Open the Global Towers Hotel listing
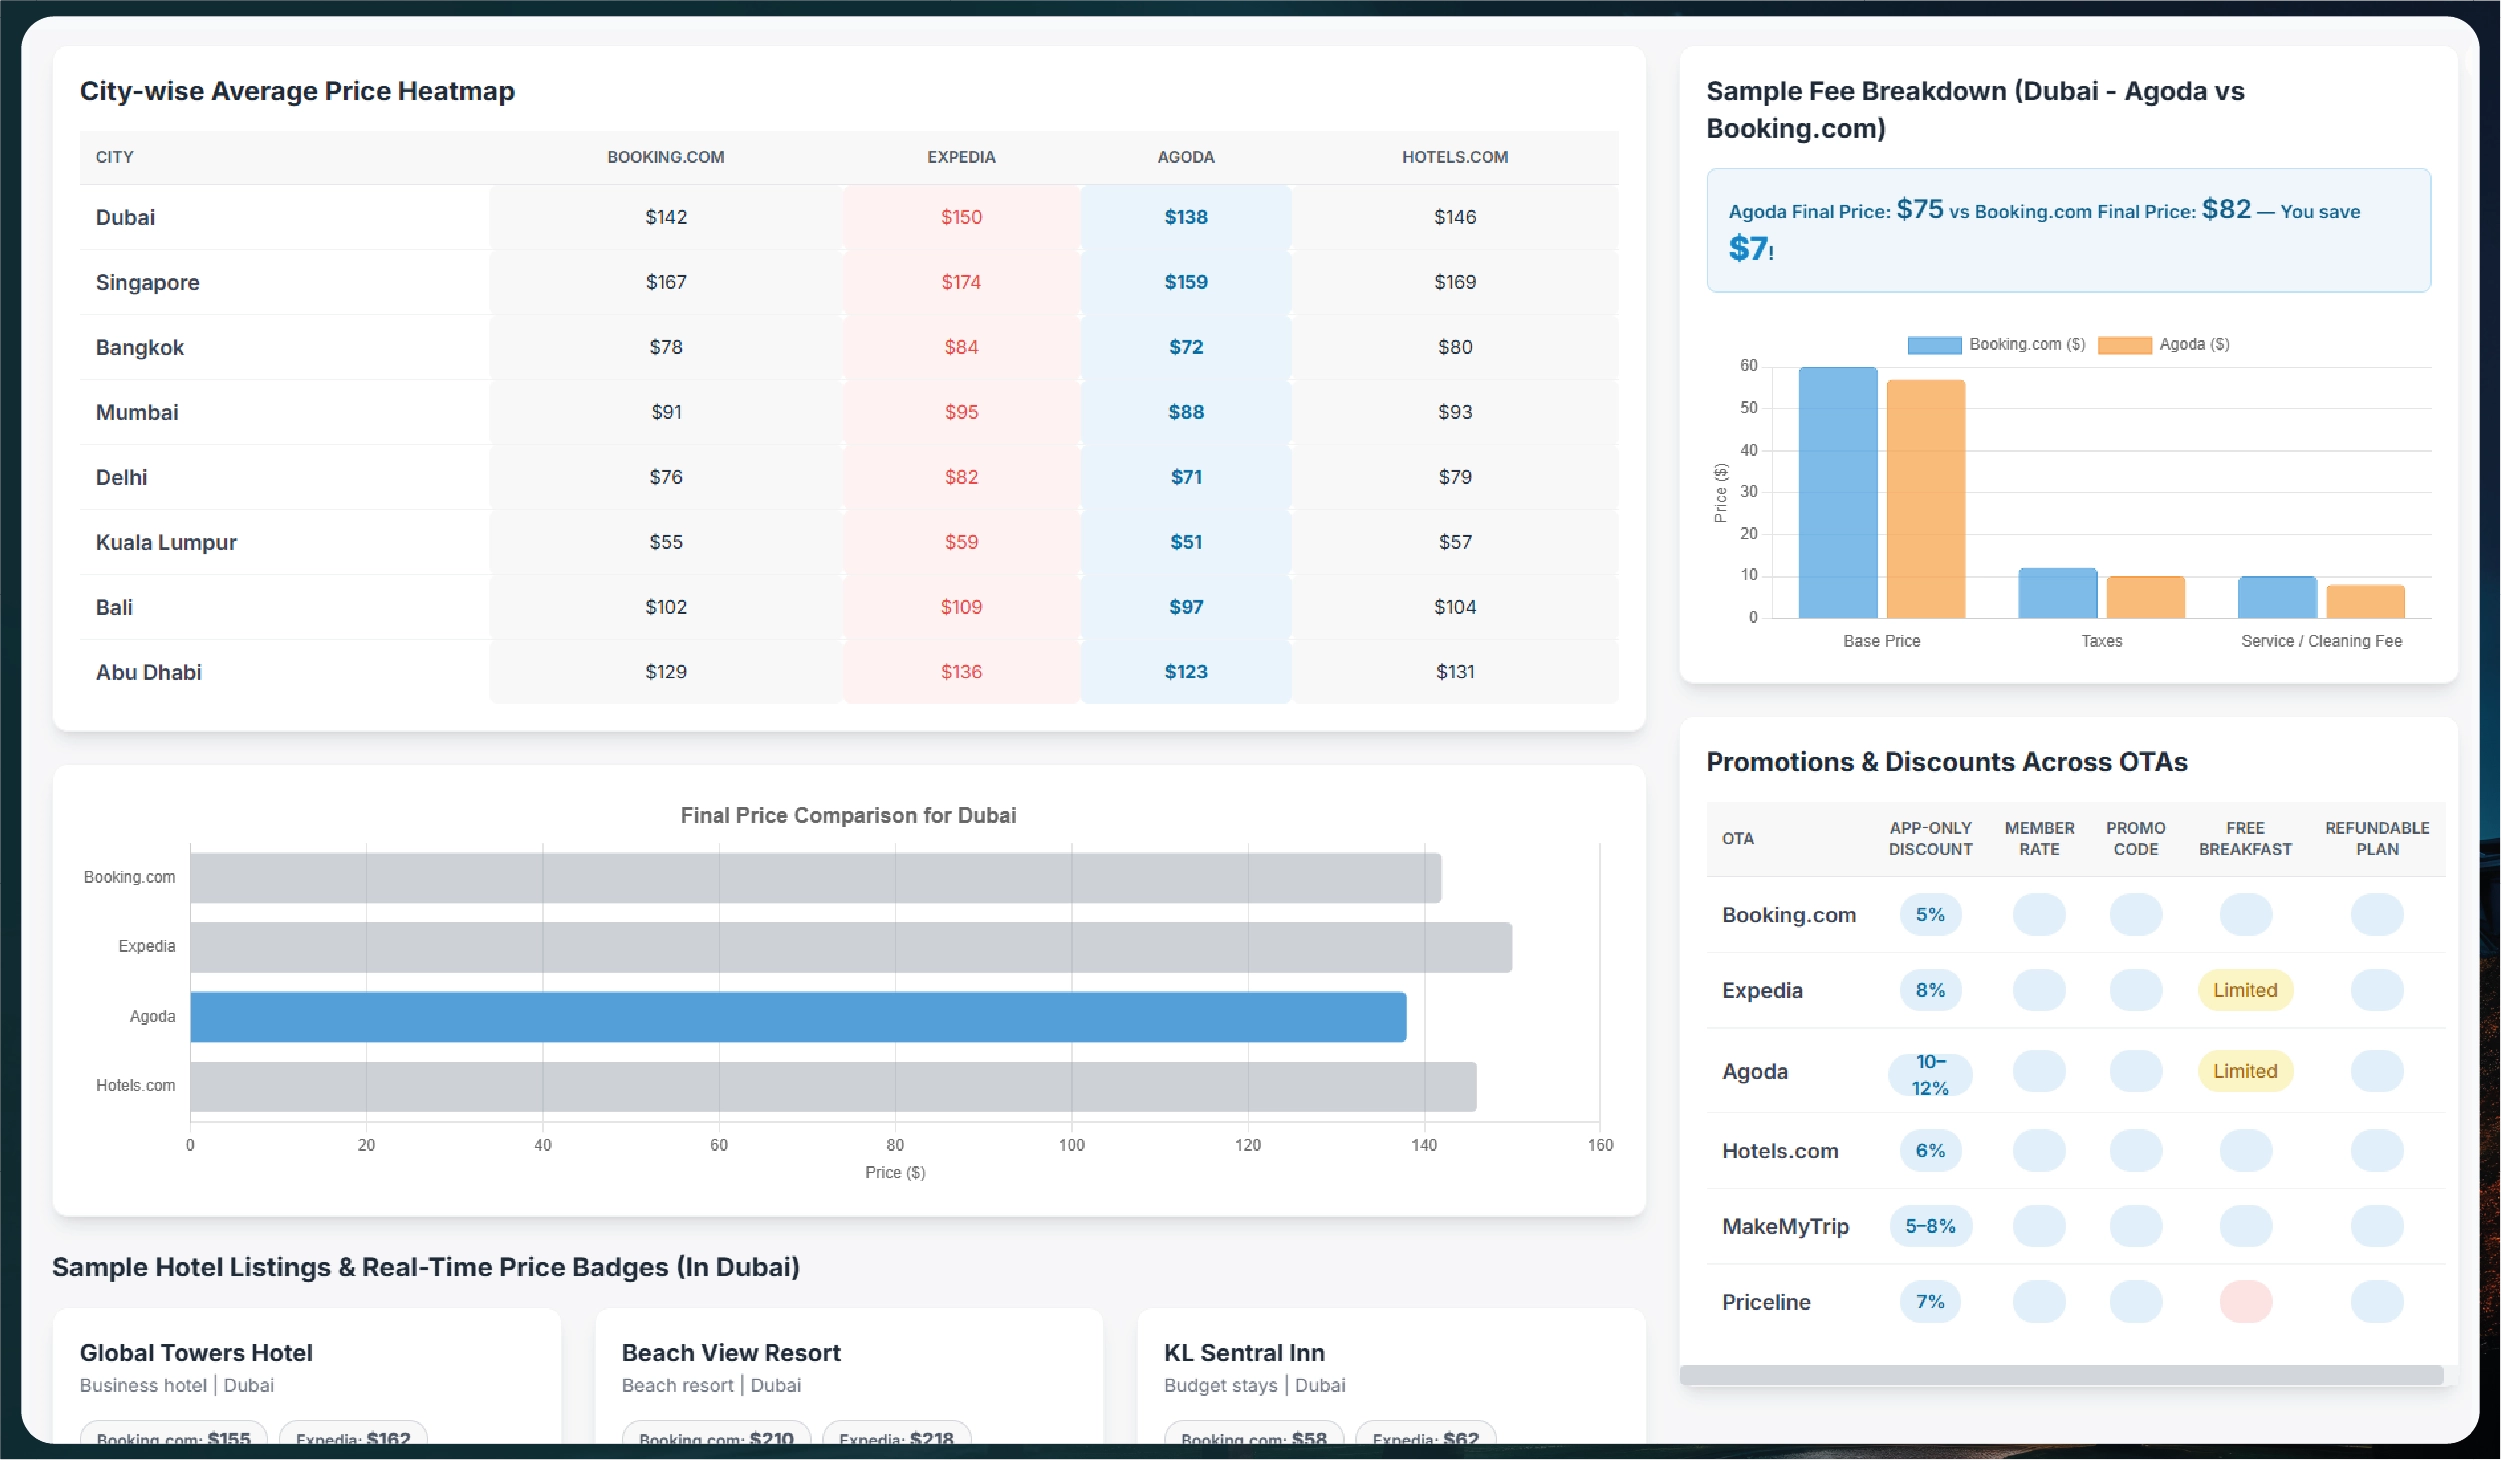 coord(196,1353)
